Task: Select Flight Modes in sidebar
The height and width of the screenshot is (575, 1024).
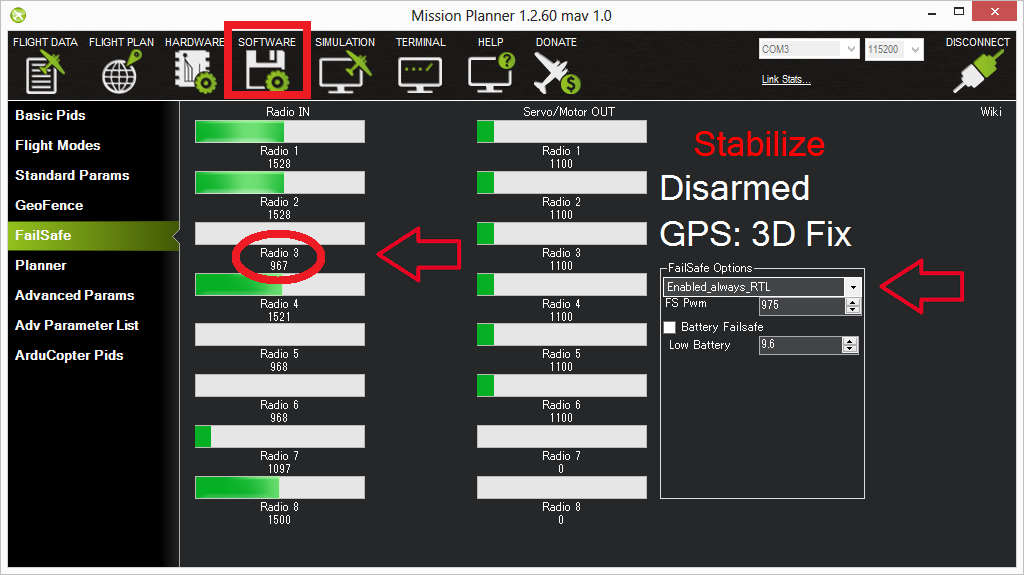Action: [57, 145]
